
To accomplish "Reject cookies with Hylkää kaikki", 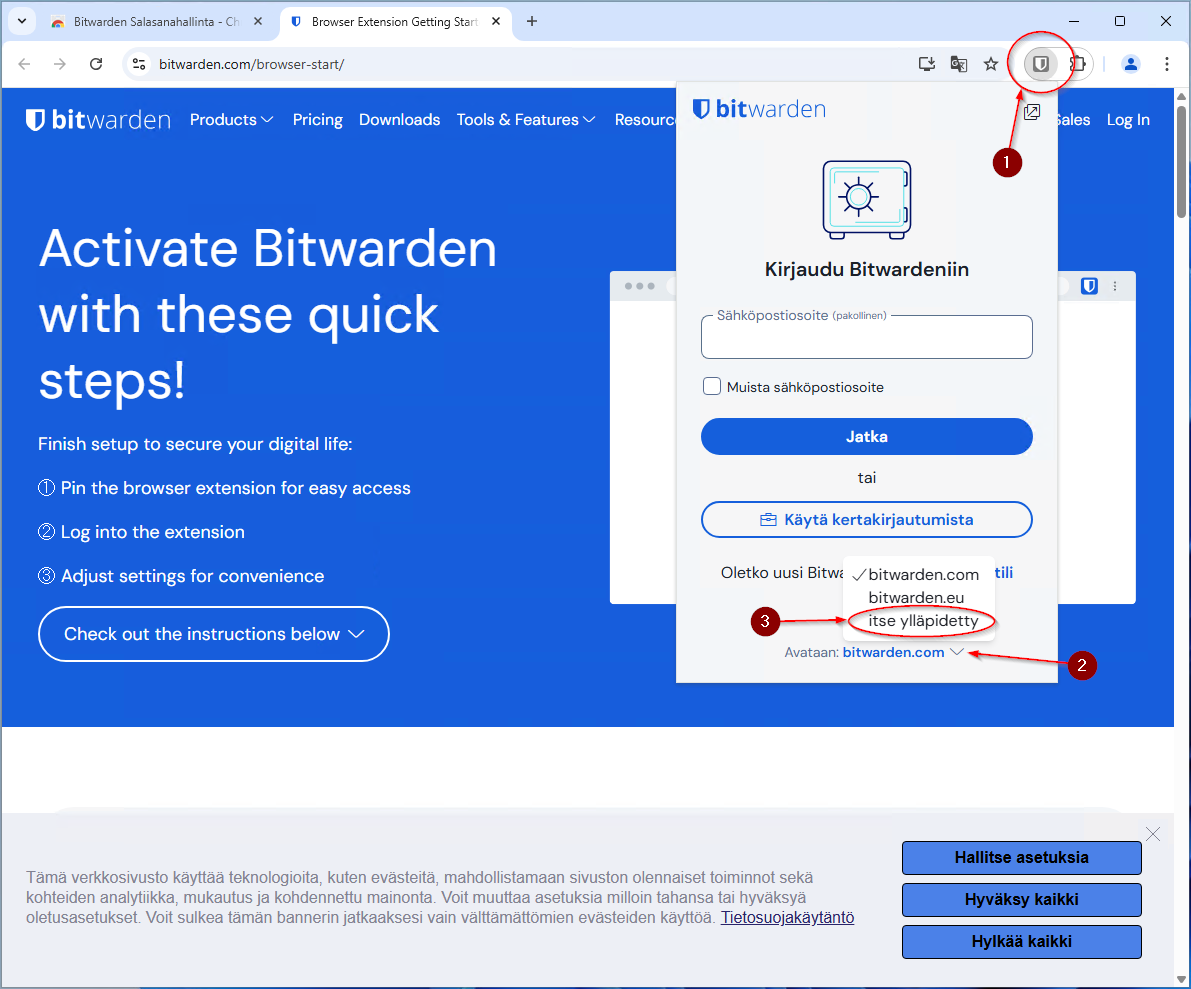I will point(1022,941).
